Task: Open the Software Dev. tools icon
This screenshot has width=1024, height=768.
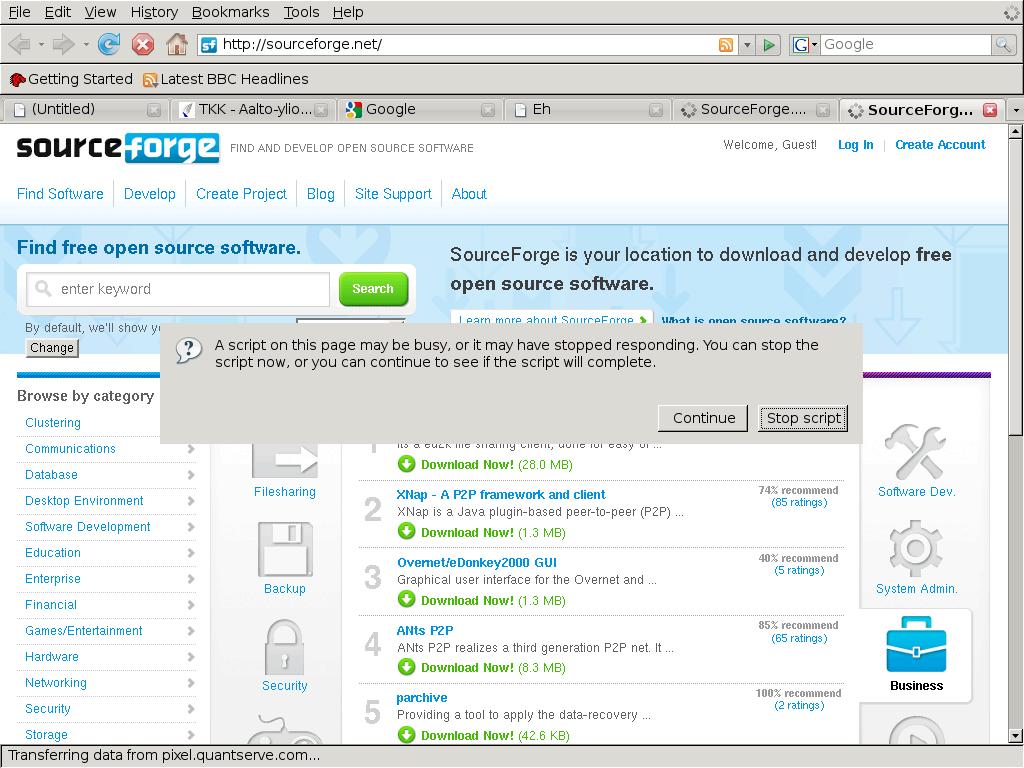Action: (916, 452)
